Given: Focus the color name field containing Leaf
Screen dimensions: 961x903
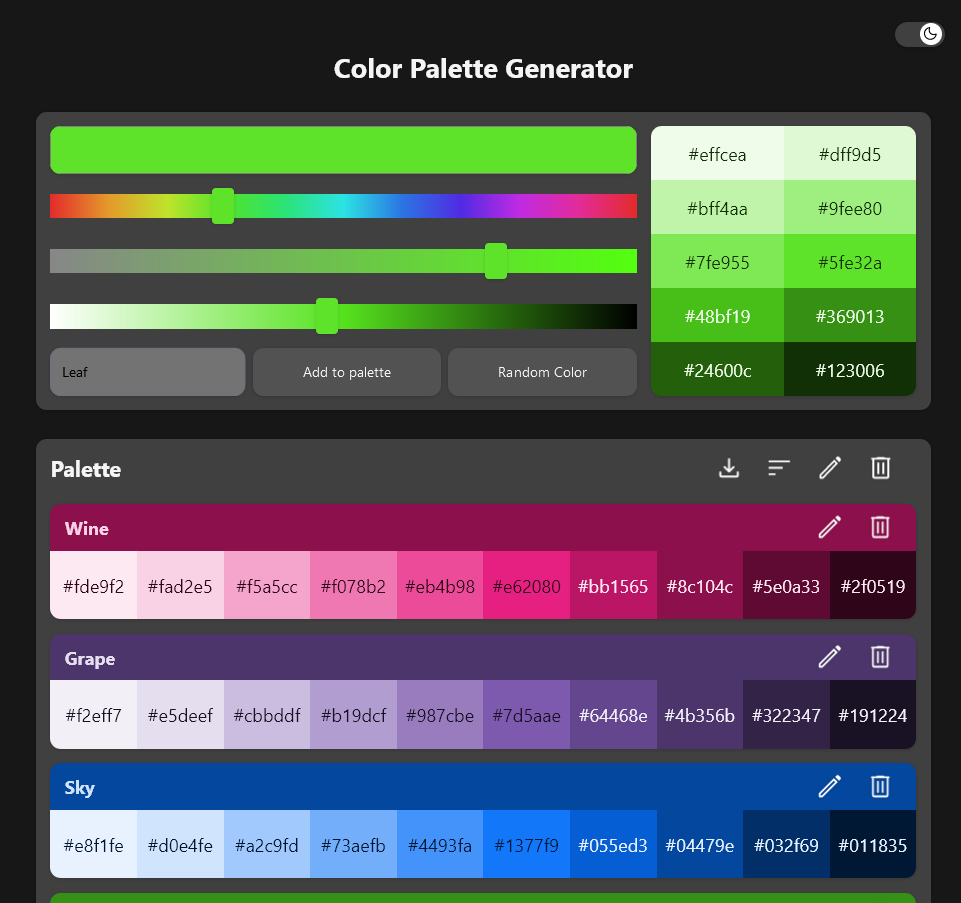Looking at the screenshot, I should (148, 372).
